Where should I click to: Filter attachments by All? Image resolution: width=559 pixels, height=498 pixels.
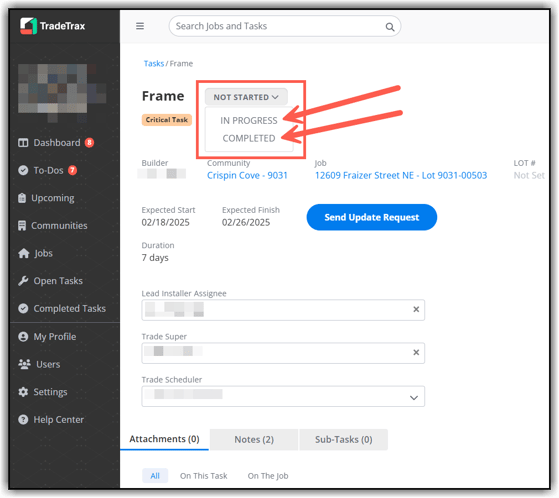155,476
